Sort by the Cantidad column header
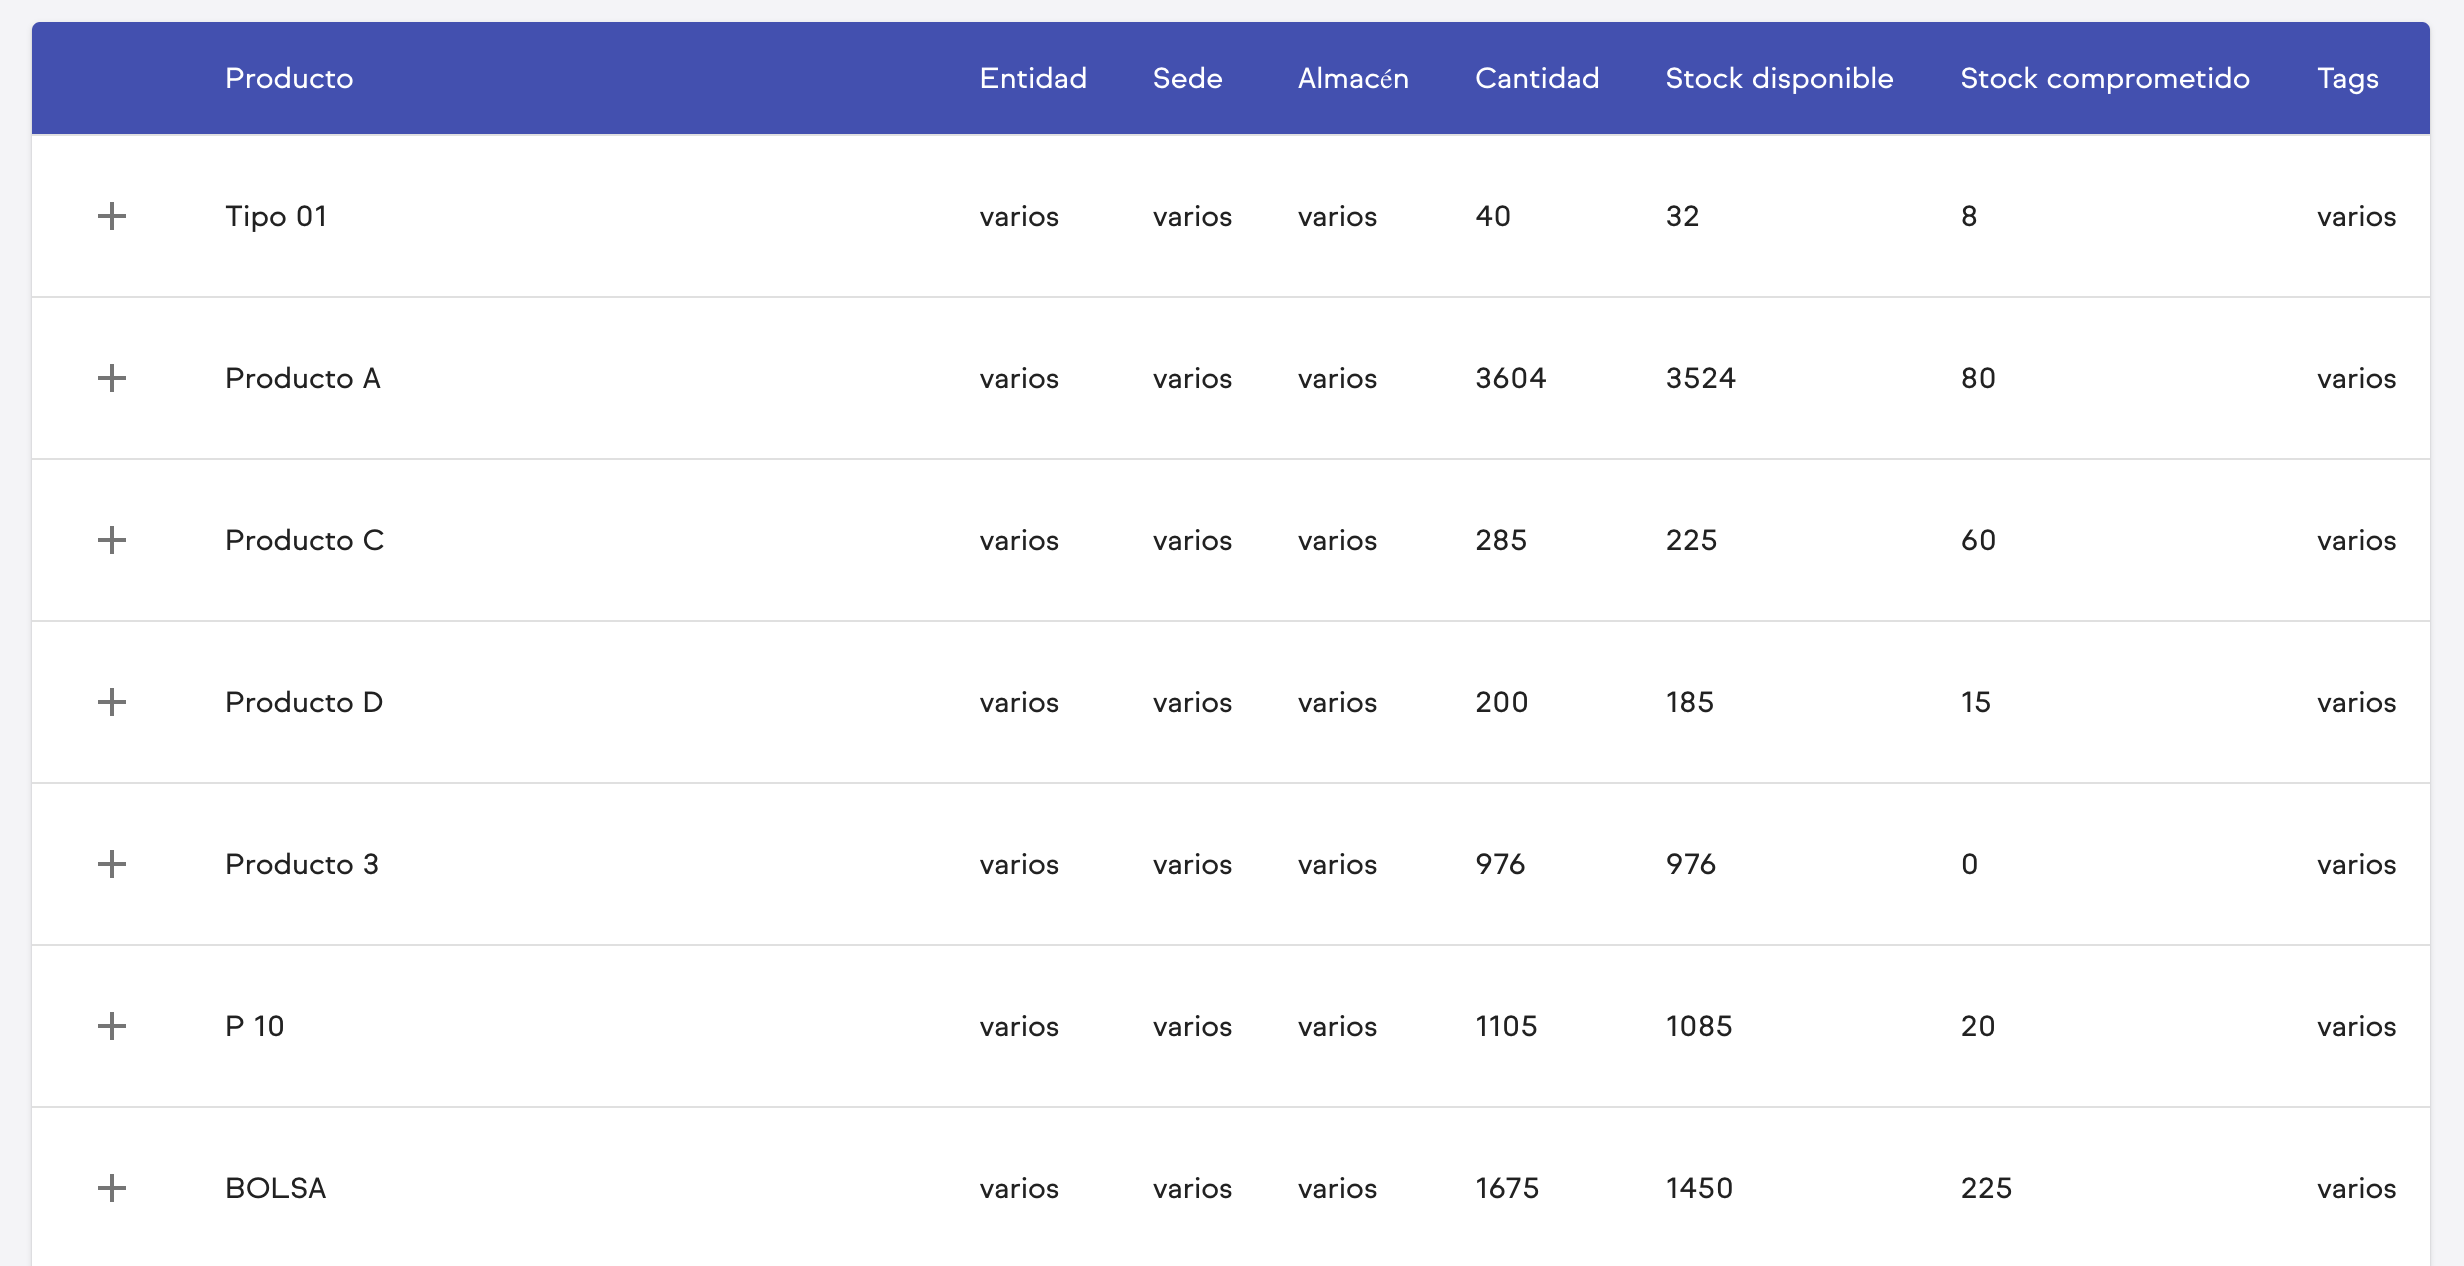The width and height of the screenshot is (2464, 1266). [1536, 78]
